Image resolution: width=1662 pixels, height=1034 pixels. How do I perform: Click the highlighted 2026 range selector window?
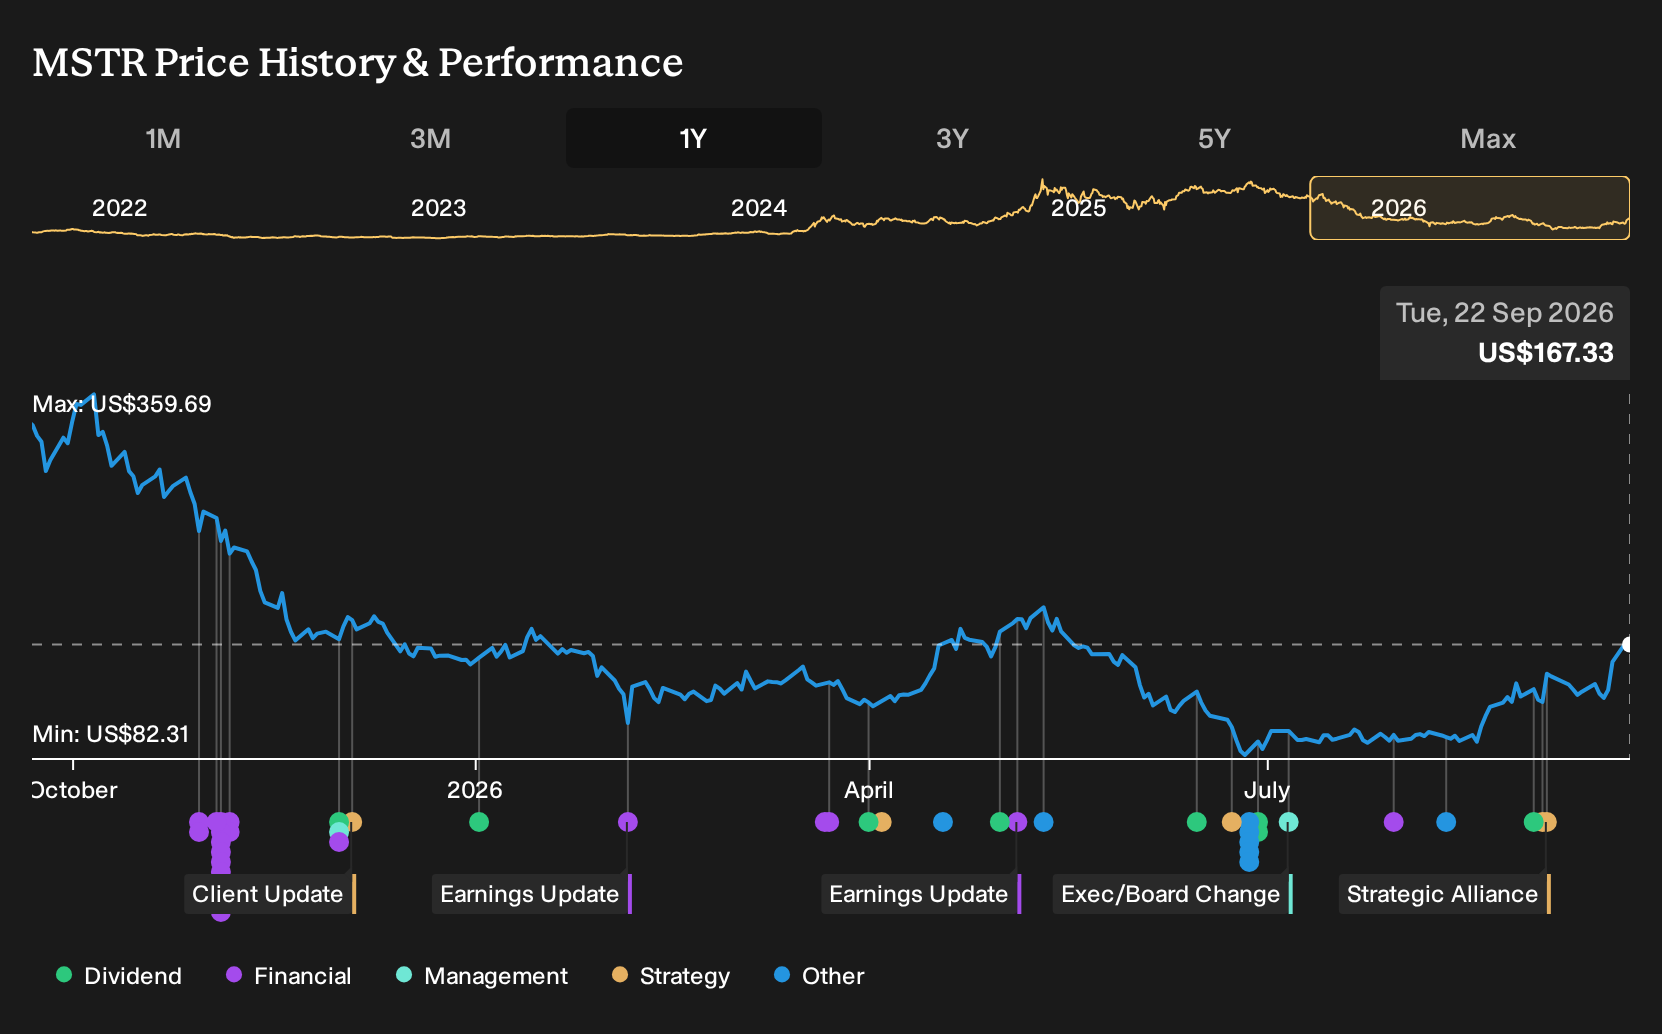(1470, 208)
